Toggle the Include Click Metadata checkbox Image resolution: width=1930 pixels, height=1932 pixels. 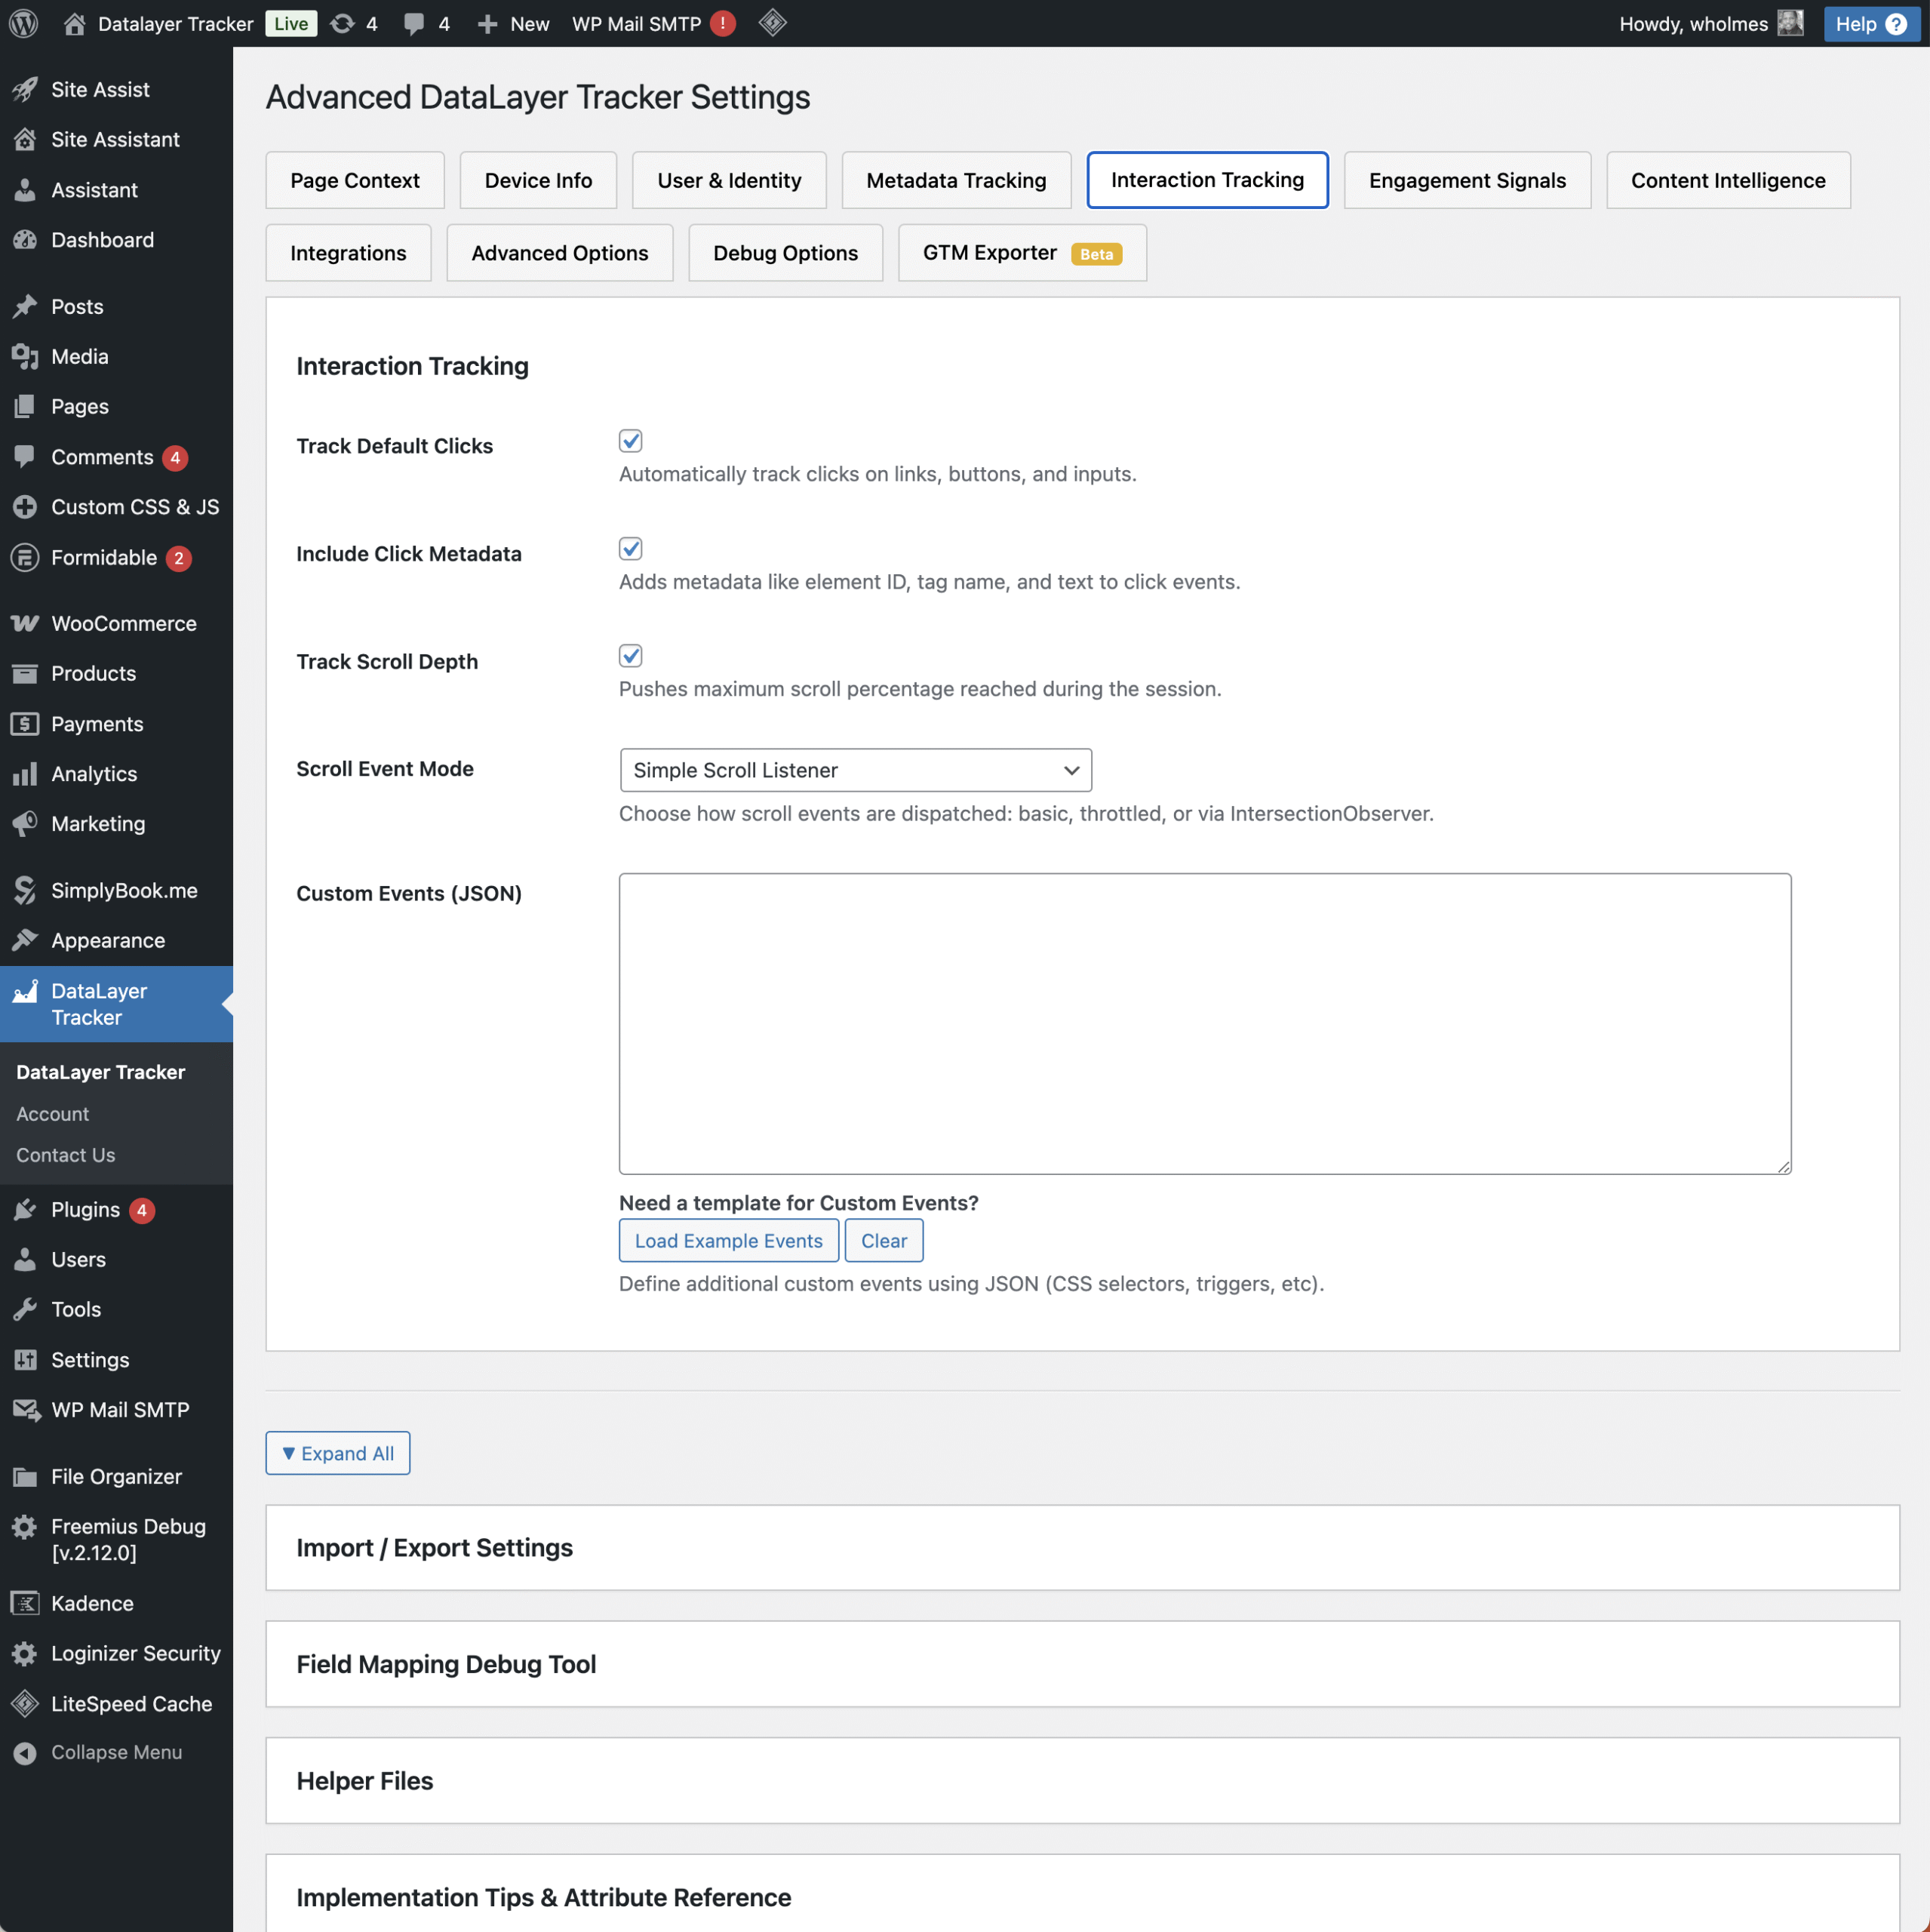(x=630, y=549)
